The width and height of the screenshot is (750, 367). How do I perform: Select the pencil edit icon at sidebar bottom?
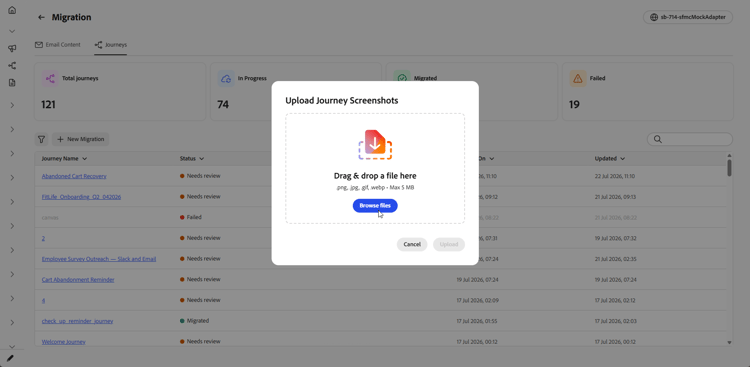coord(11,358)
